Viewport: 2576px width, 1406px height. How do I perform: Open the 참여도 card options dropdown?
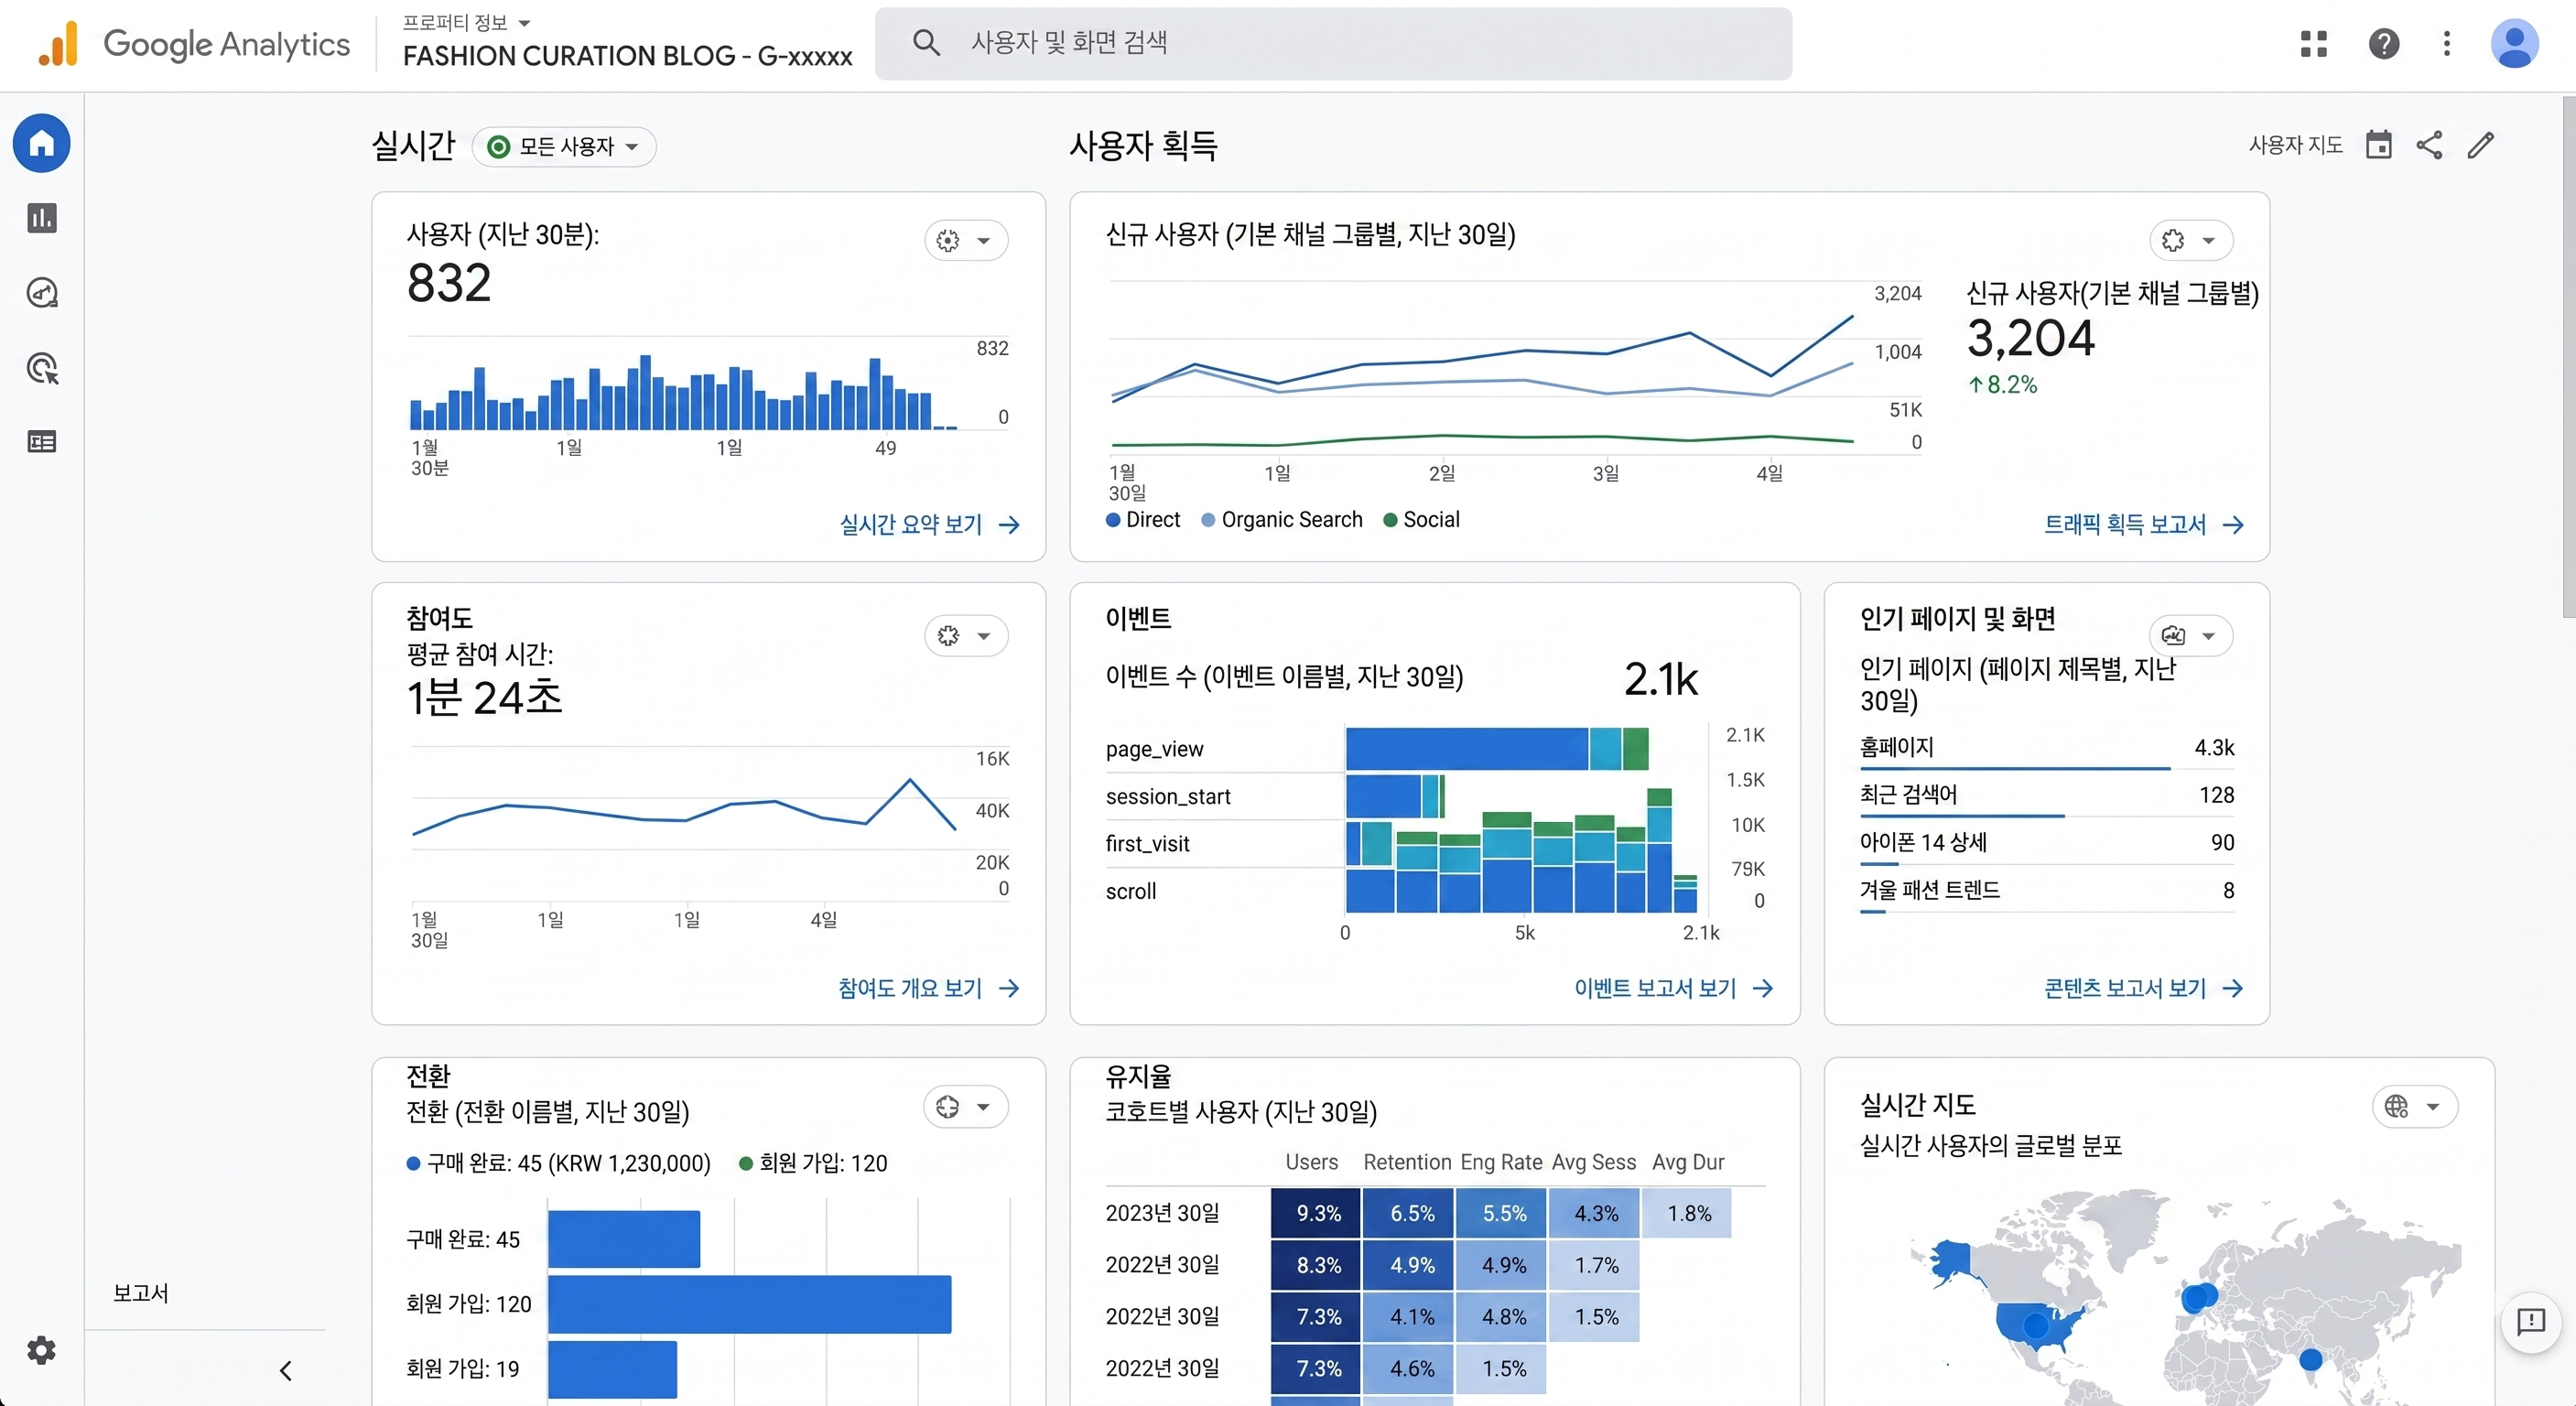[966, 636]
